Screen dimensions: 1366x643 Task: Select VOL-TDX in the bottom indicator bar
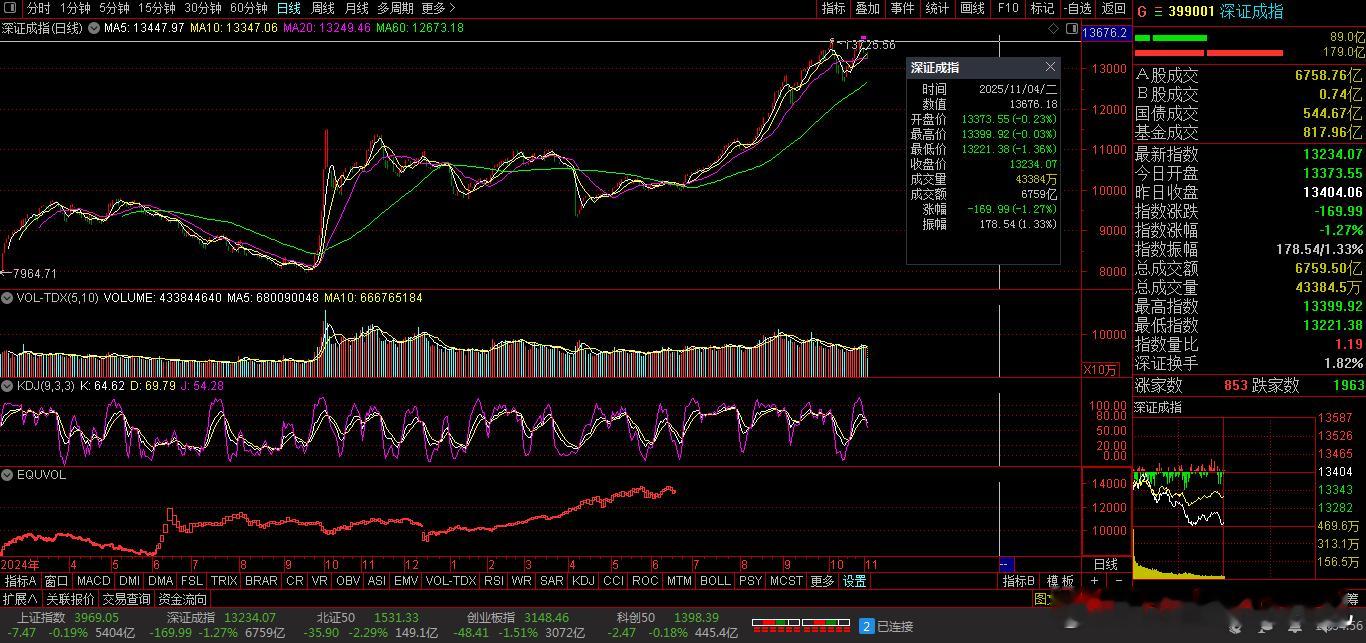[x=451, y=581]
